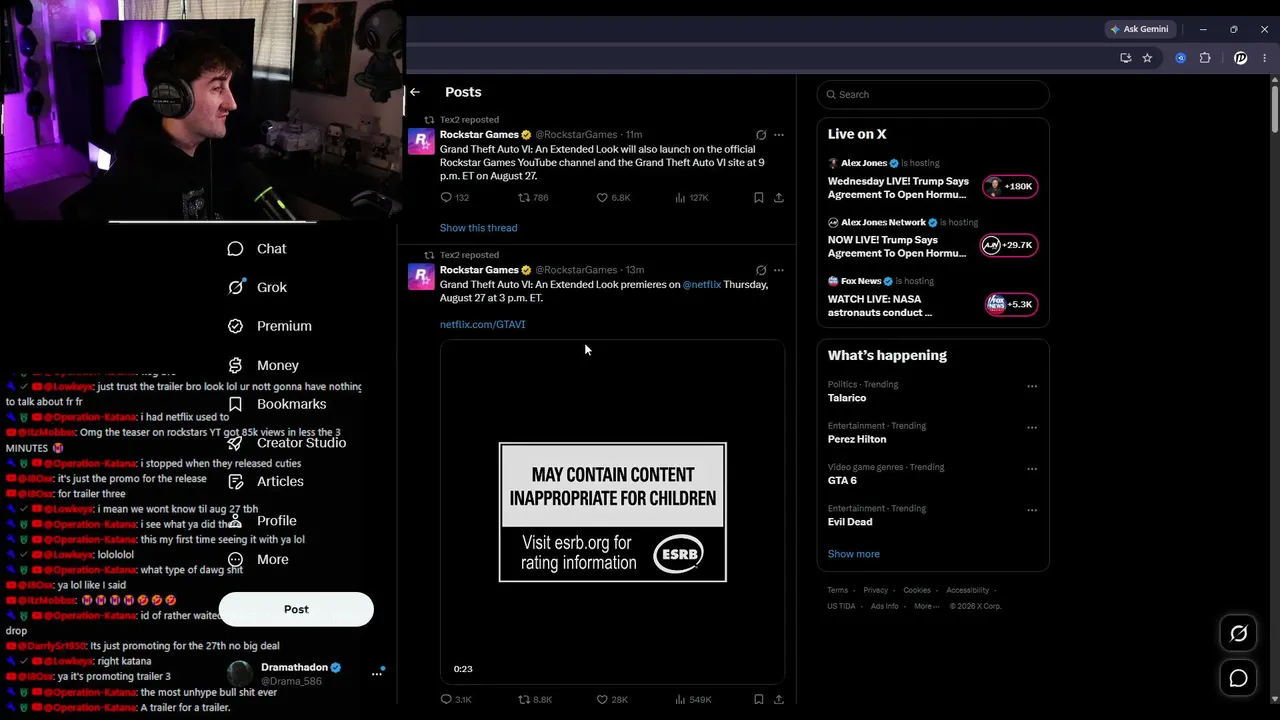Open Money in the X sidebar
Image resolution: width=1280 pixels, height=720 pixels.
coord(263,365)
